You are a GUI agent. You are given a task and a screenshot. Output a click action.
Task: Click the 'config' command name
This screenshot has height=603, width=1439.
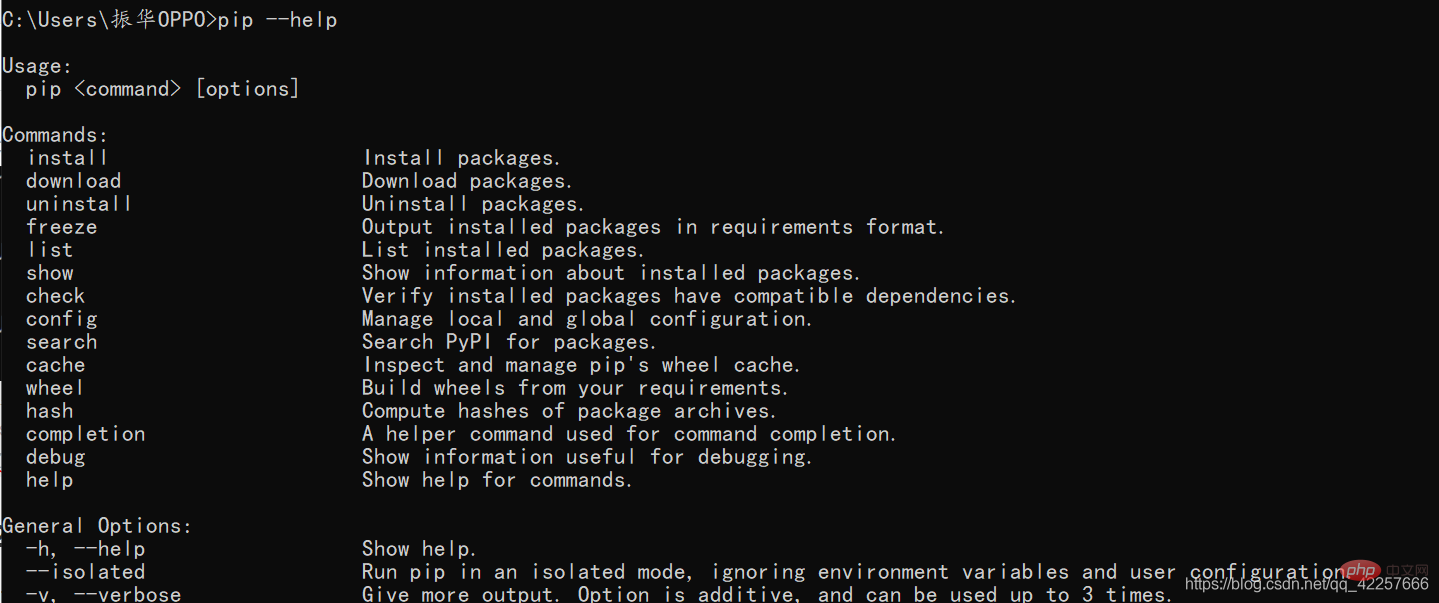coord(61,319)
